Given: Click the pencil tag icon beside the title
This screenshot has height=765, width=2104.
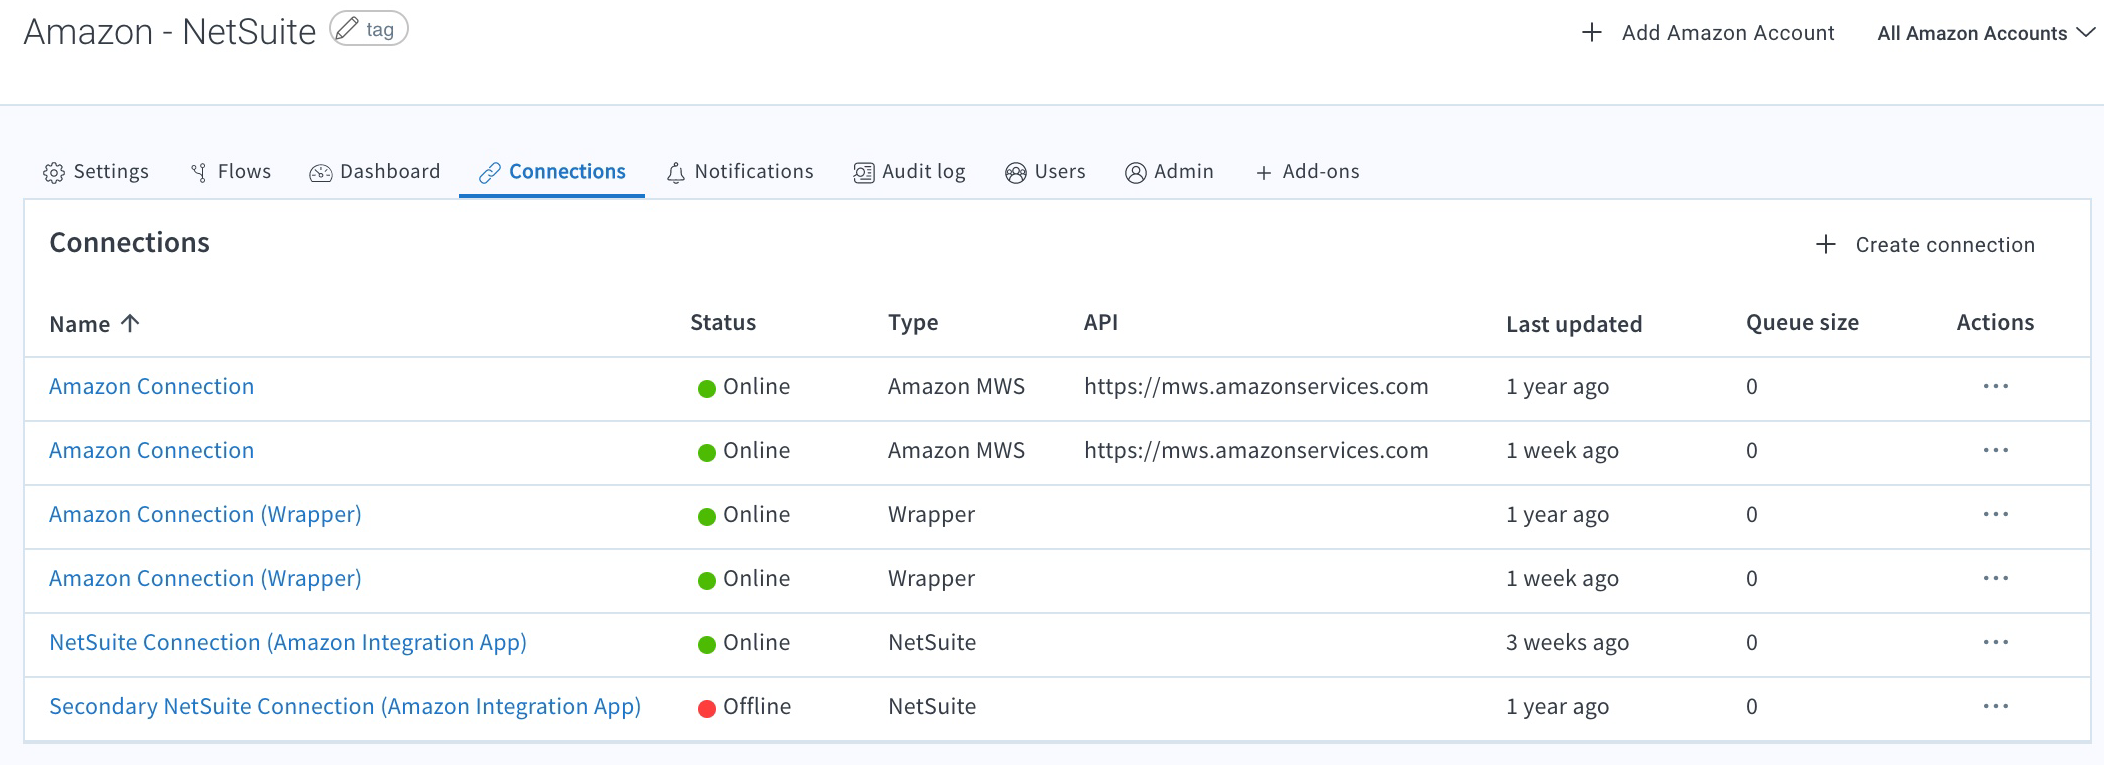Looking at the screenshot, I should 347,29.
